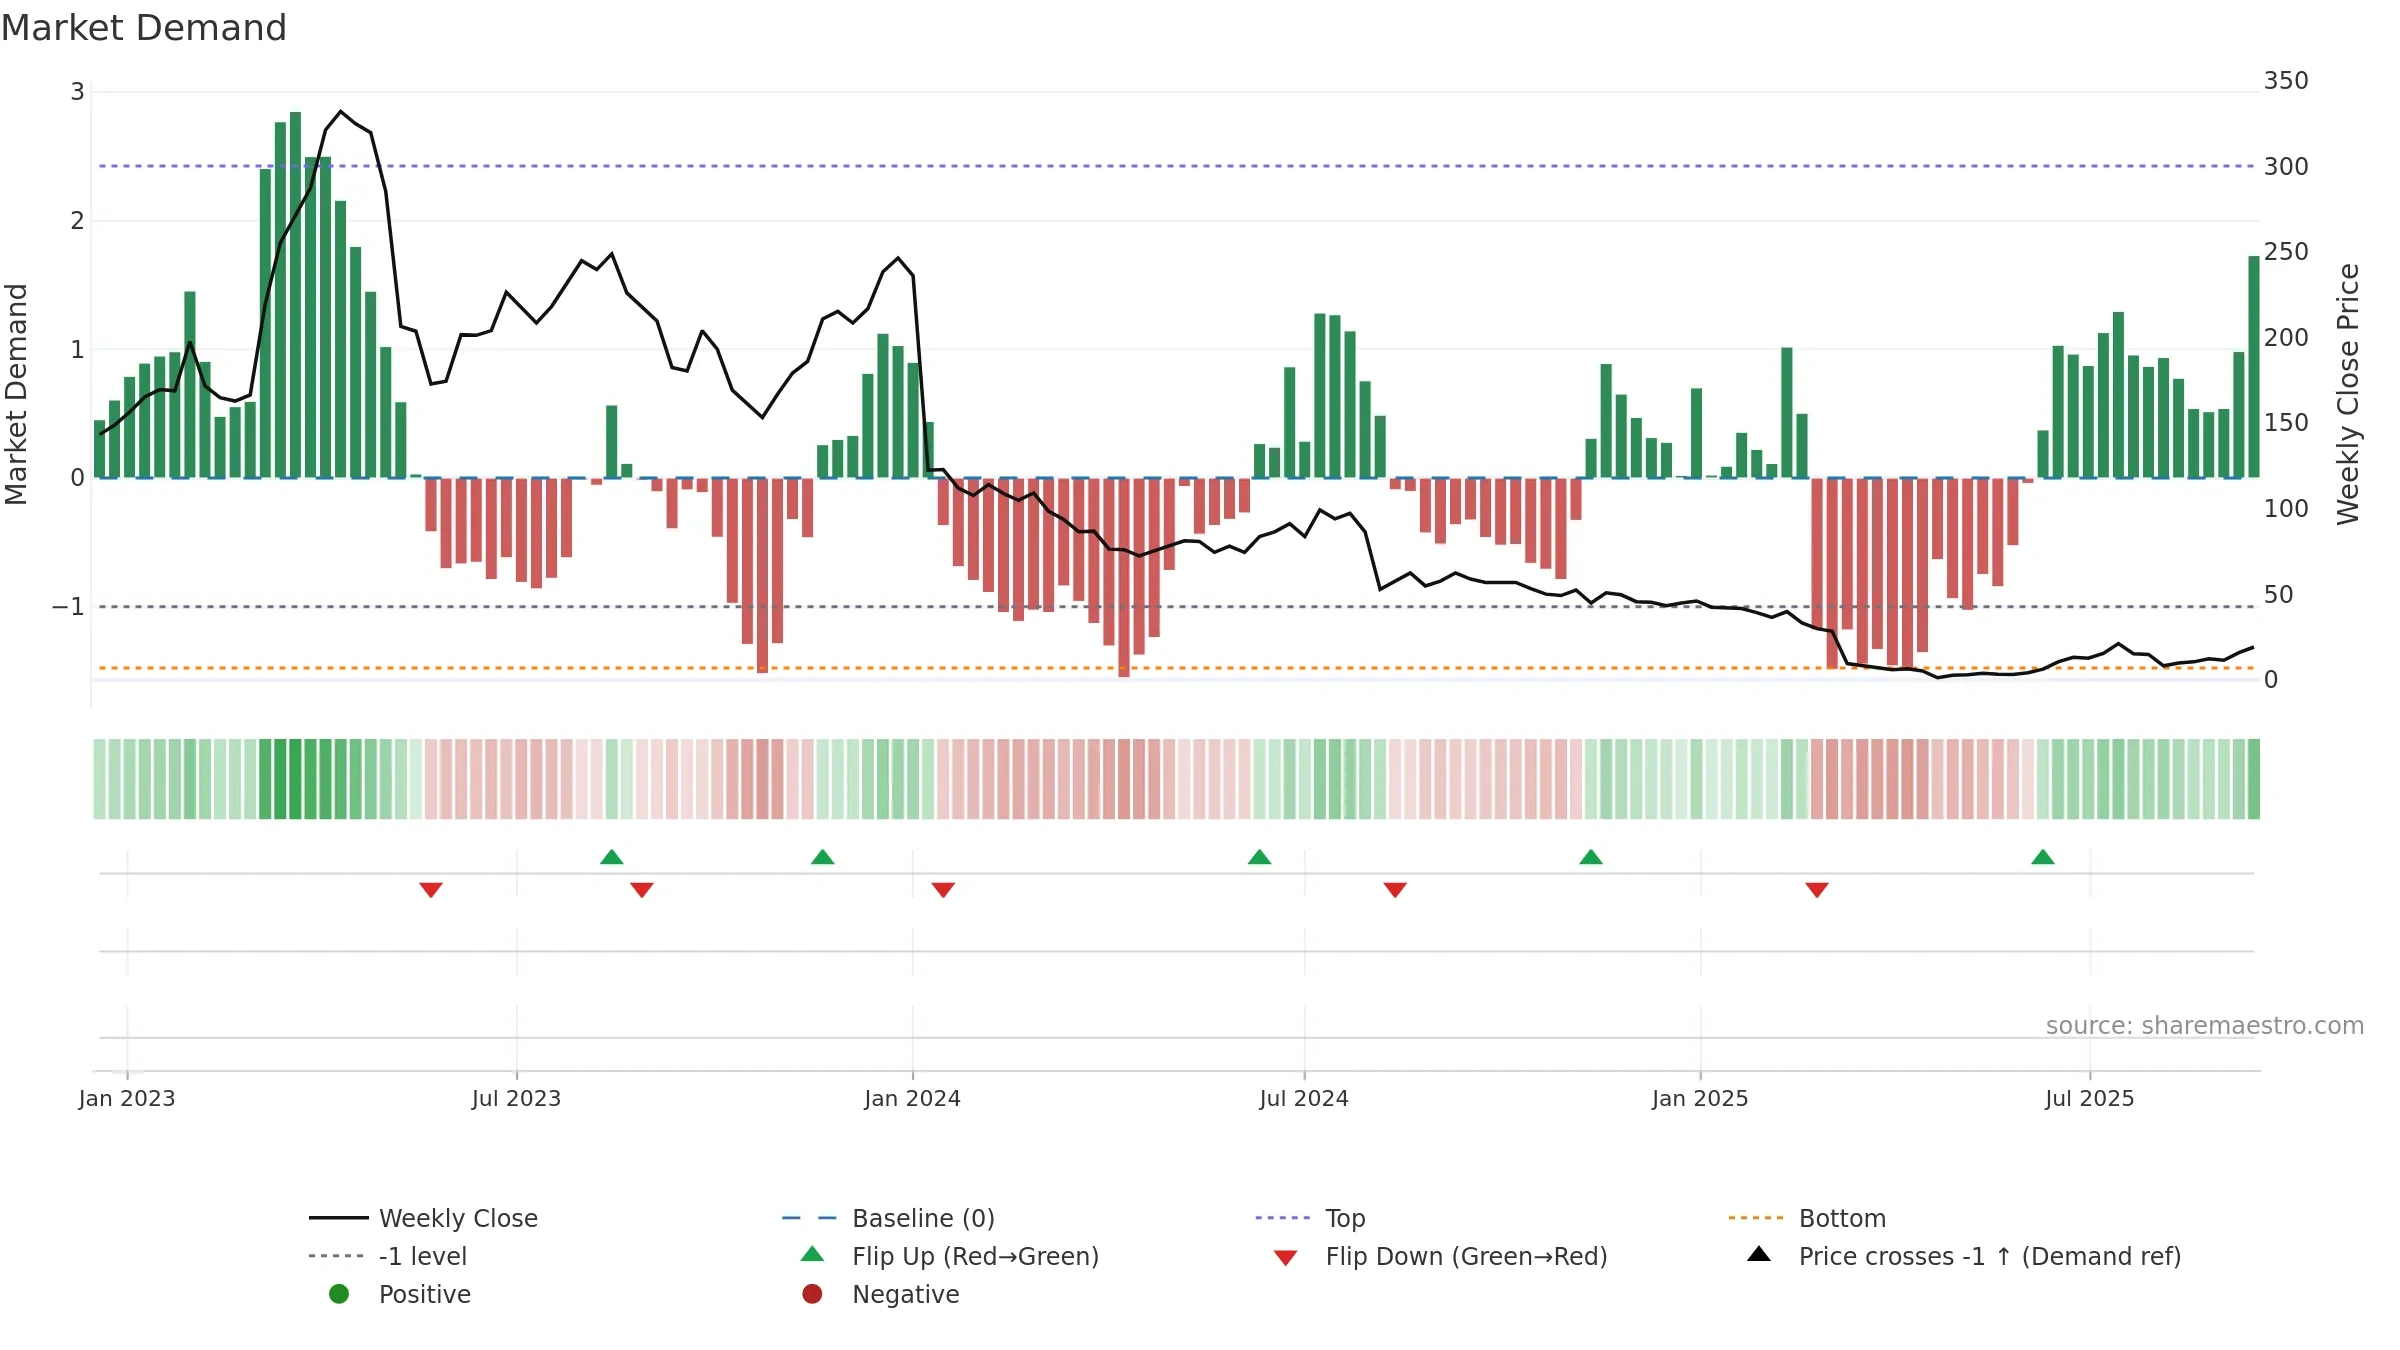2400x1350 pixels.
Task: Click the red Negative legend circle
Action: coord(812,1294)
